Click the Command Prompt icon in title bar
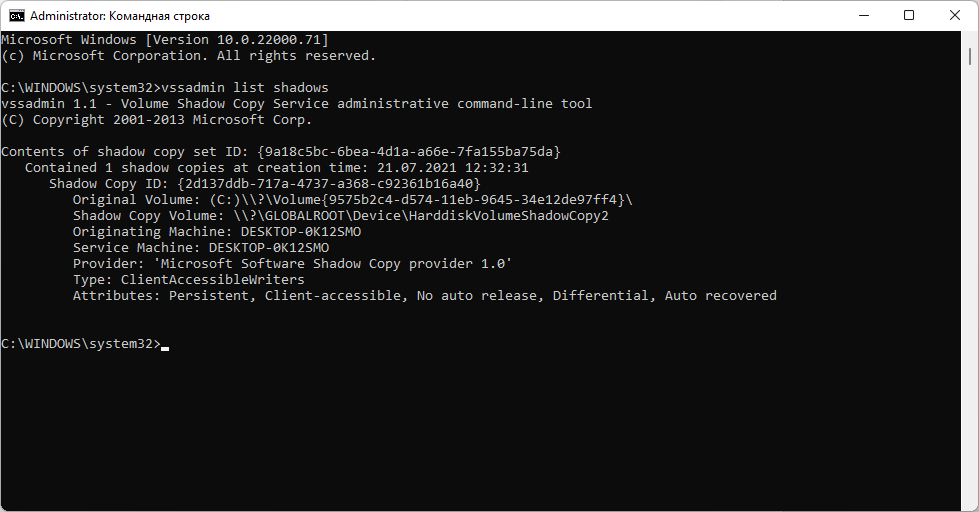This screenshot has width=979, height=512. pyautogui.click(x=17, y=15)
